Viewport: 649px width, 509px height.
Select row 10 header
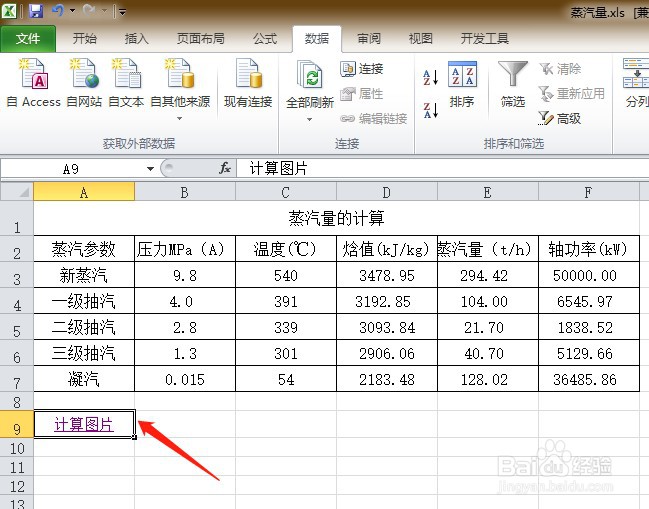pos(17,448)
